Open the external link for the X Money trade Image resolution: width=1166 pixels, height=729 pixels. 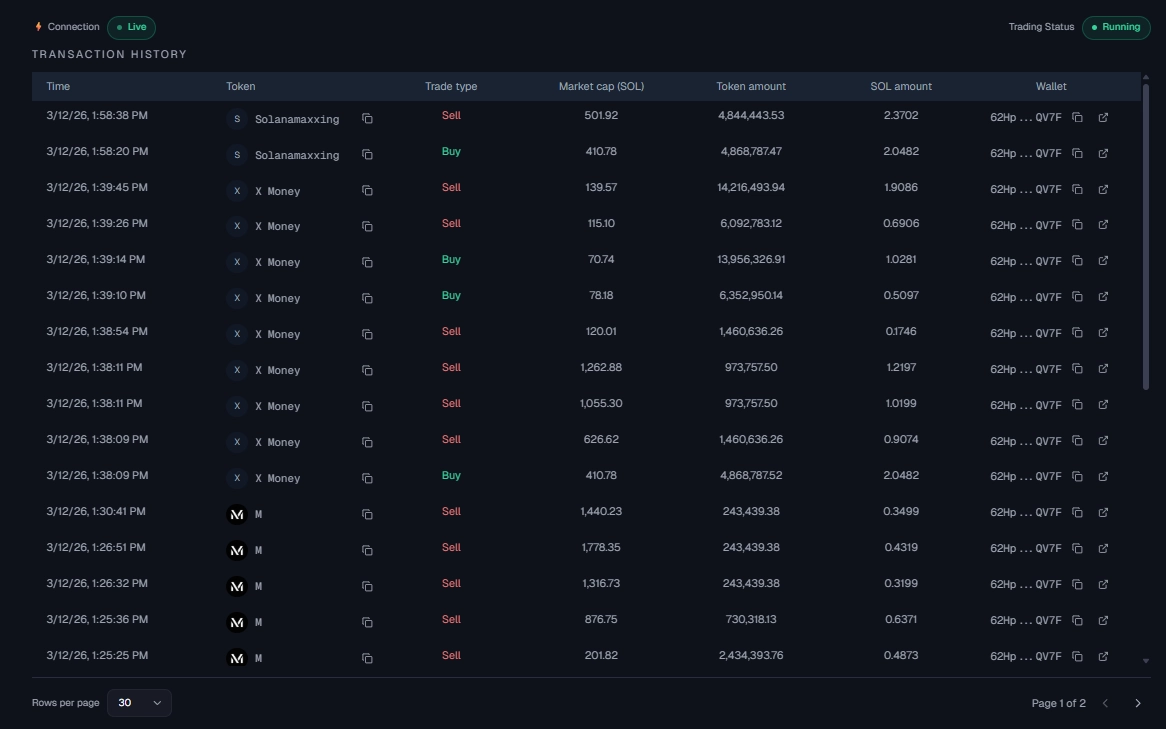[x=1103, y=189]
